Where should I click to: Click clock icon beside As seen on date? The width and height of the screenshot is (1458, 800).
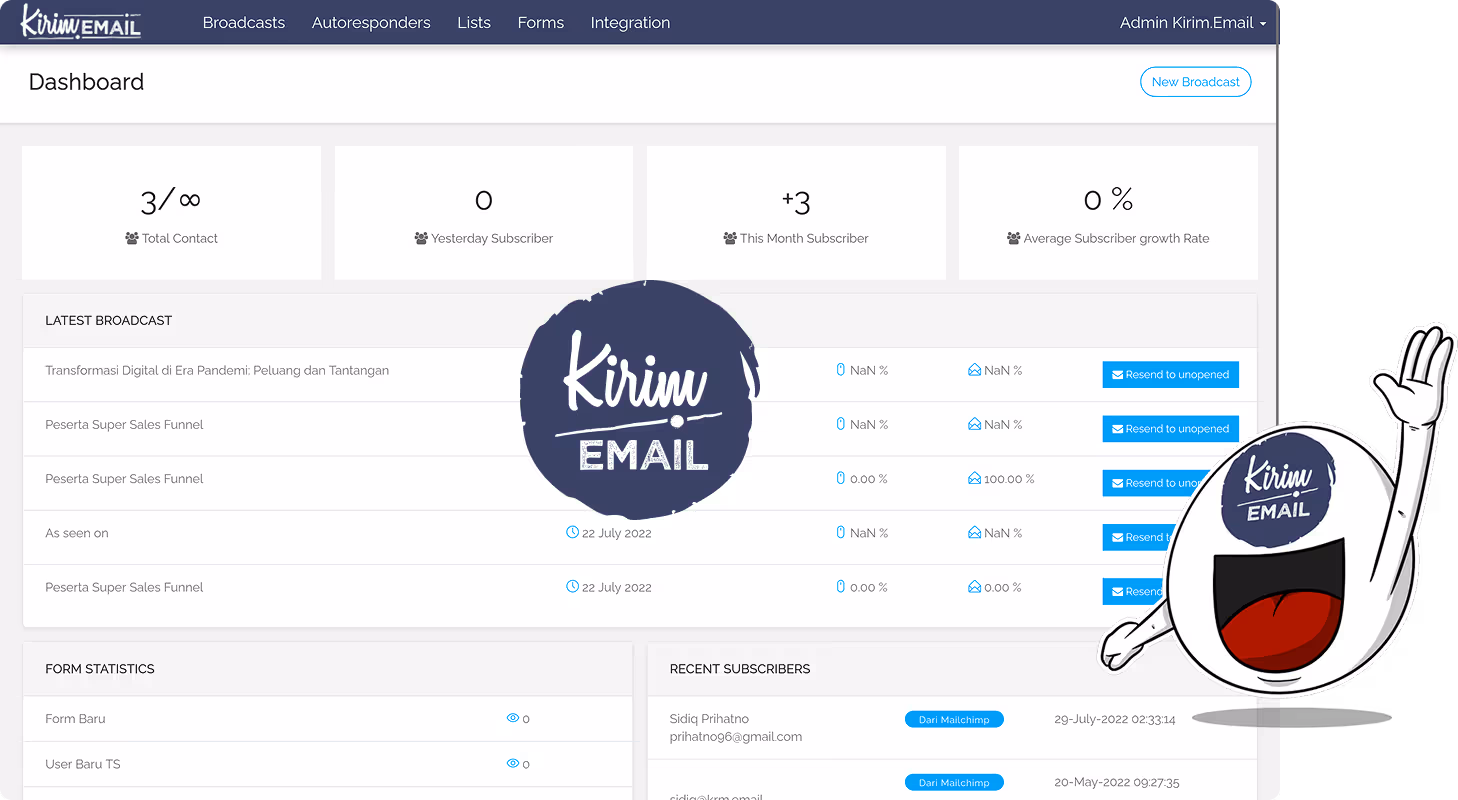coord(573,533)
